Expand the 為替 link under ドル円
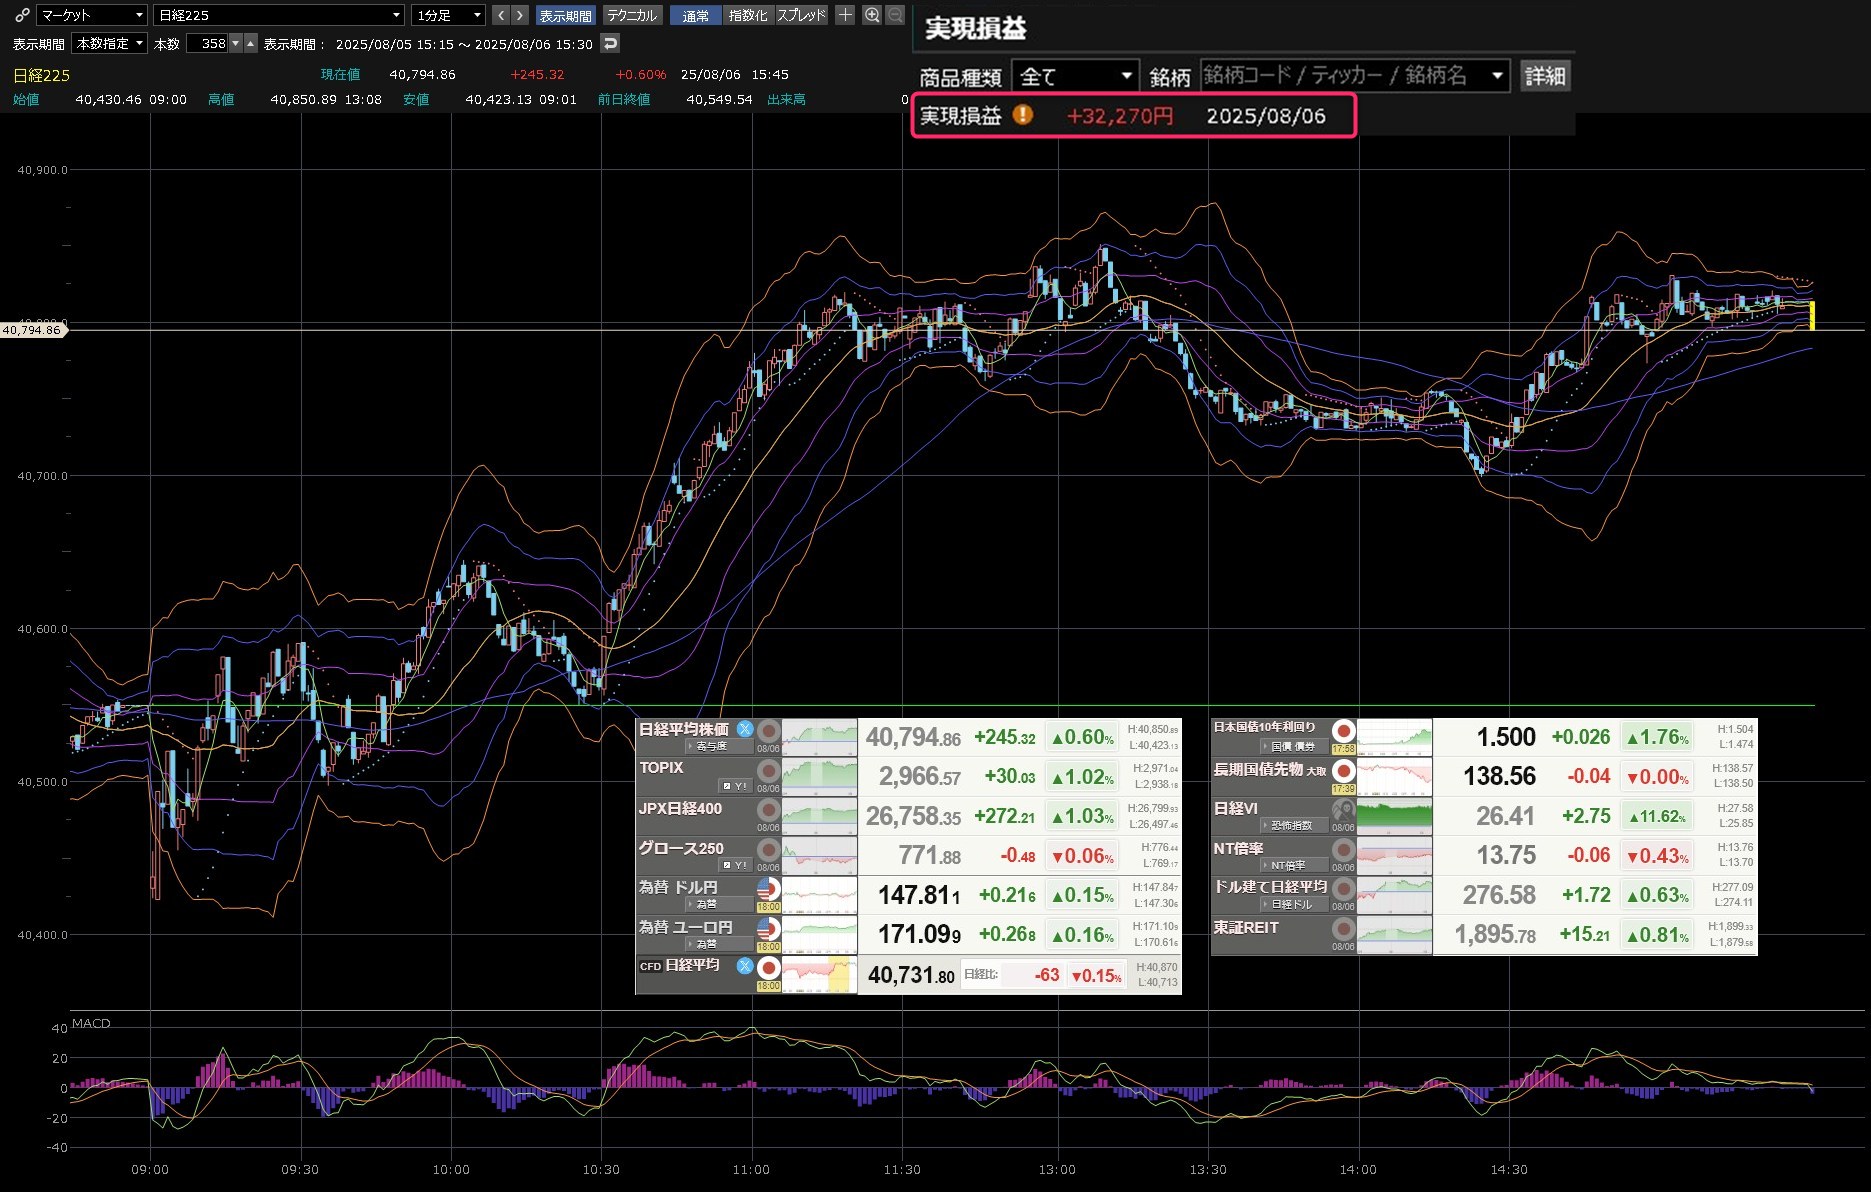The image size is (1871, 1192). coord(719,904)
